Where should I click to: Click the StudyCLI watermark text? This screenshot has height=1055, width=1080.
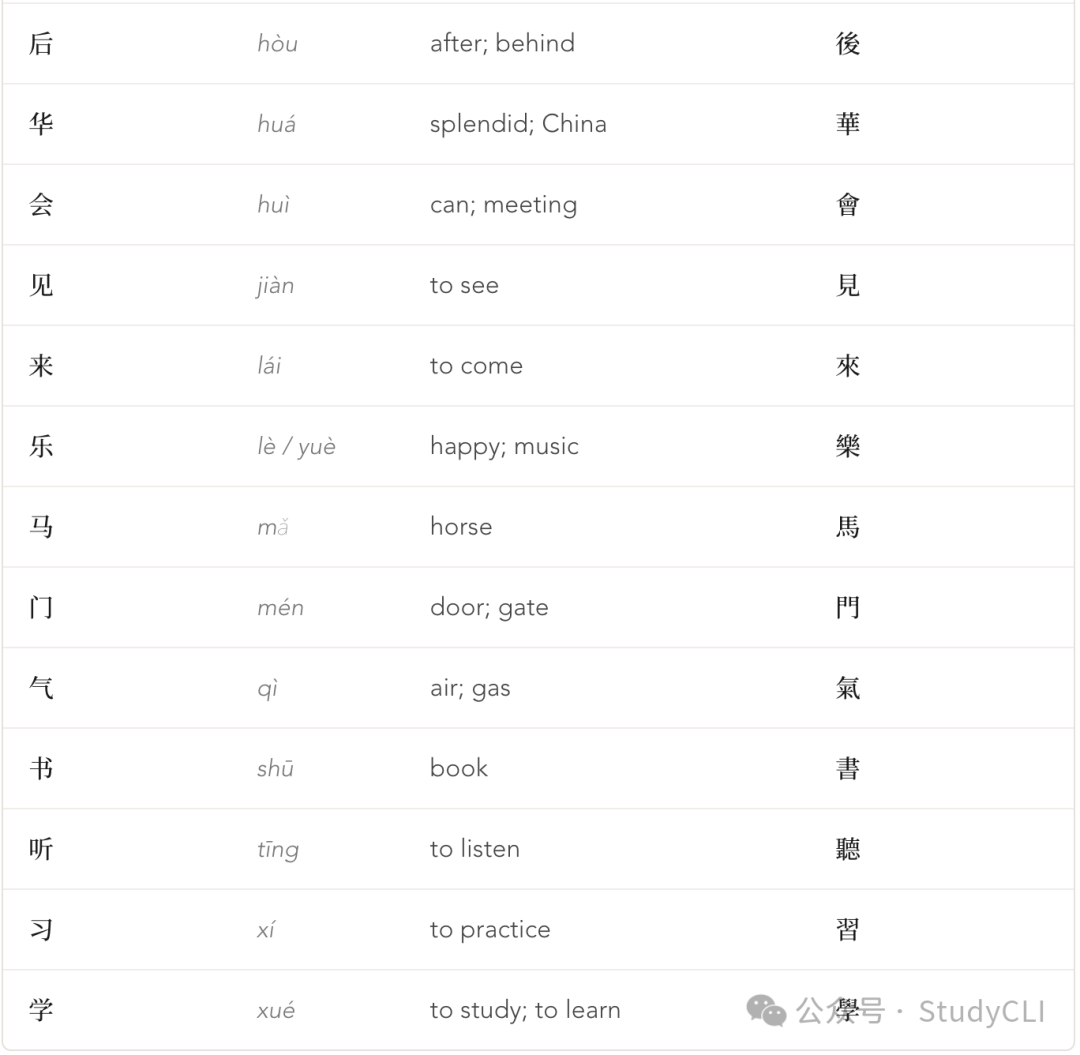tap(982, 1012)
